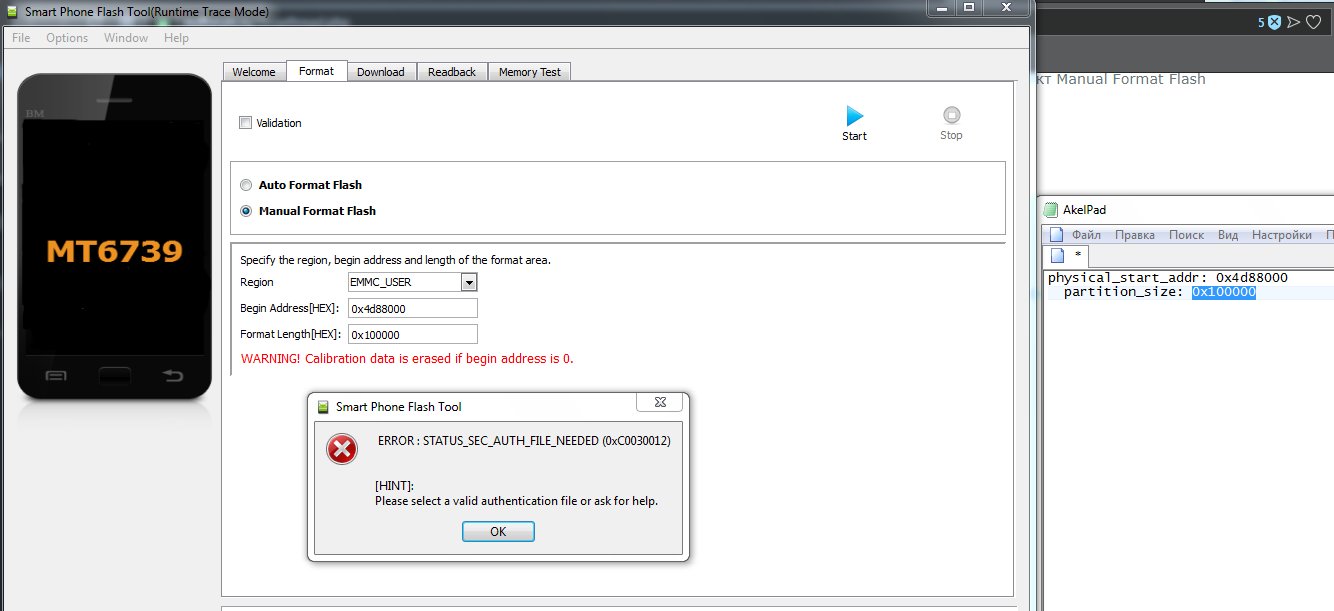Screen dimensions: 1334x611
Task: Click the Smart Phone Flash Tool titlebar icon
Action: coord(12,11)
